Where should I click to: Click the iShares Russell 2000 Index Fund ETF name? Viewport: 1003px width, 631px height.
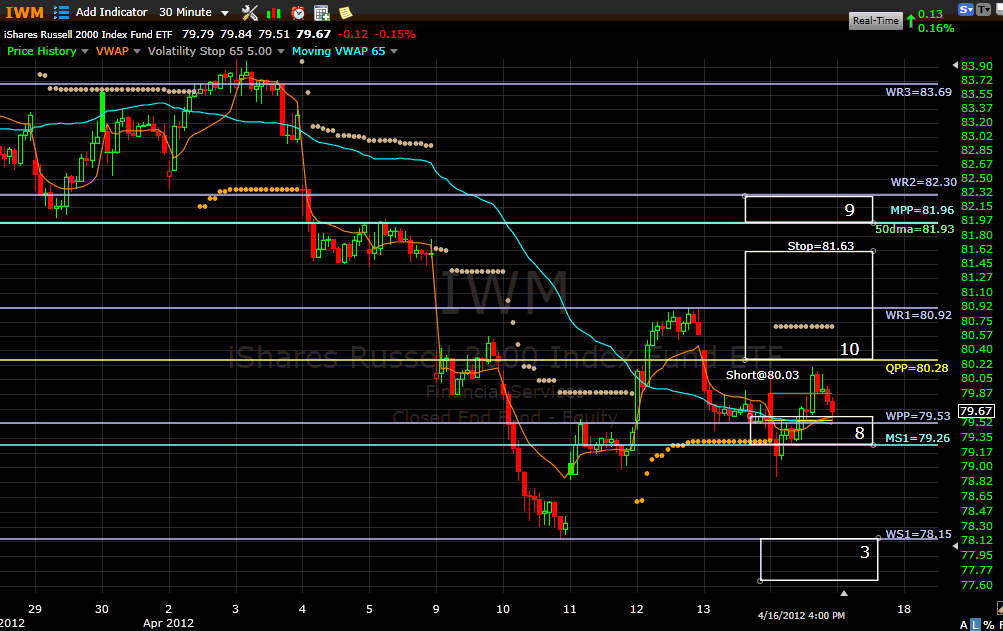pos(88,35)
